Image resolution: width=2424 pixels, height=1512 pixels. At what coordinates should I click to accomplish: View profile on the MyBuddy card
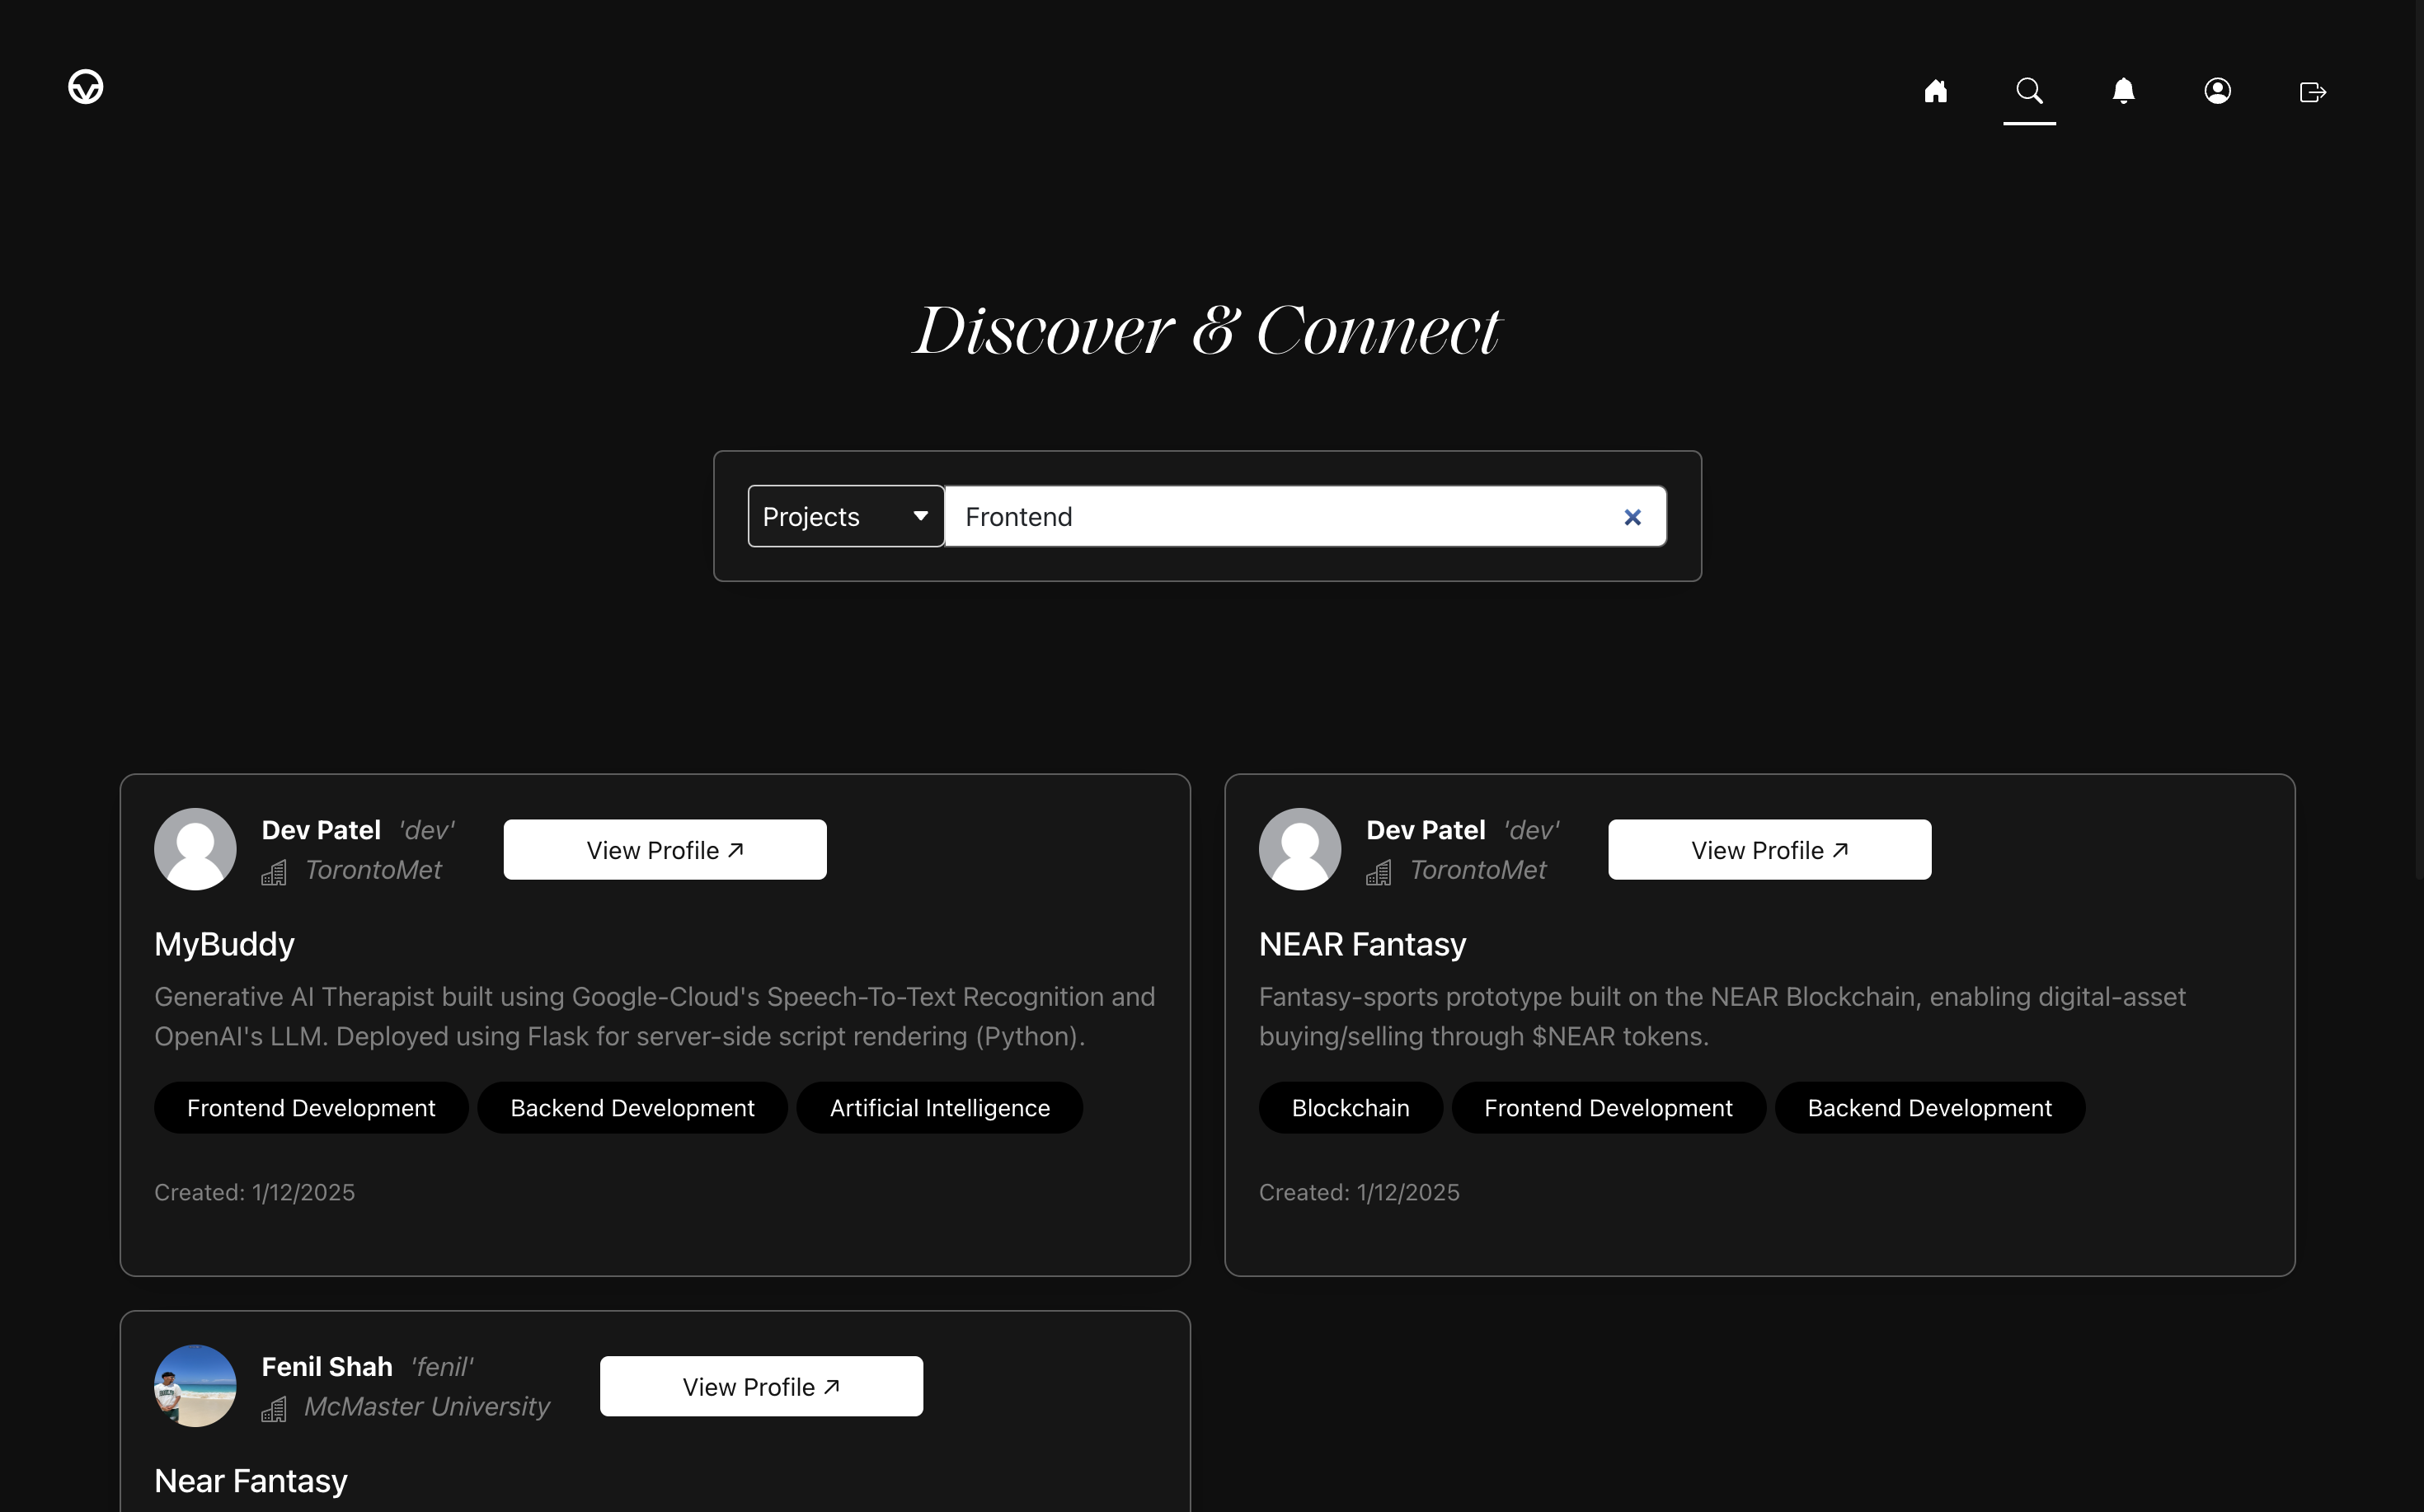tap(664, 850)
